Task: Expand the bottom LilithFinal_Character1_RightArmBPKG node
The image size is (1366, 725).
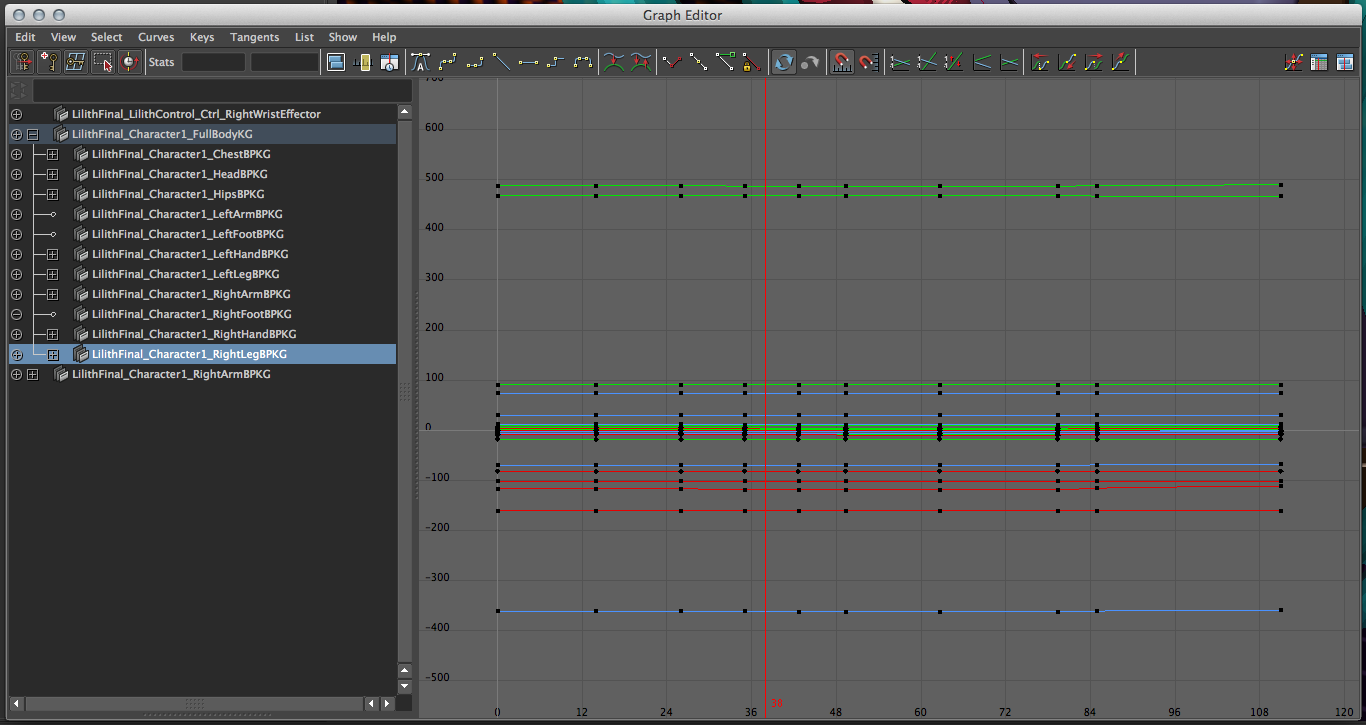Action: pos(34,374)
